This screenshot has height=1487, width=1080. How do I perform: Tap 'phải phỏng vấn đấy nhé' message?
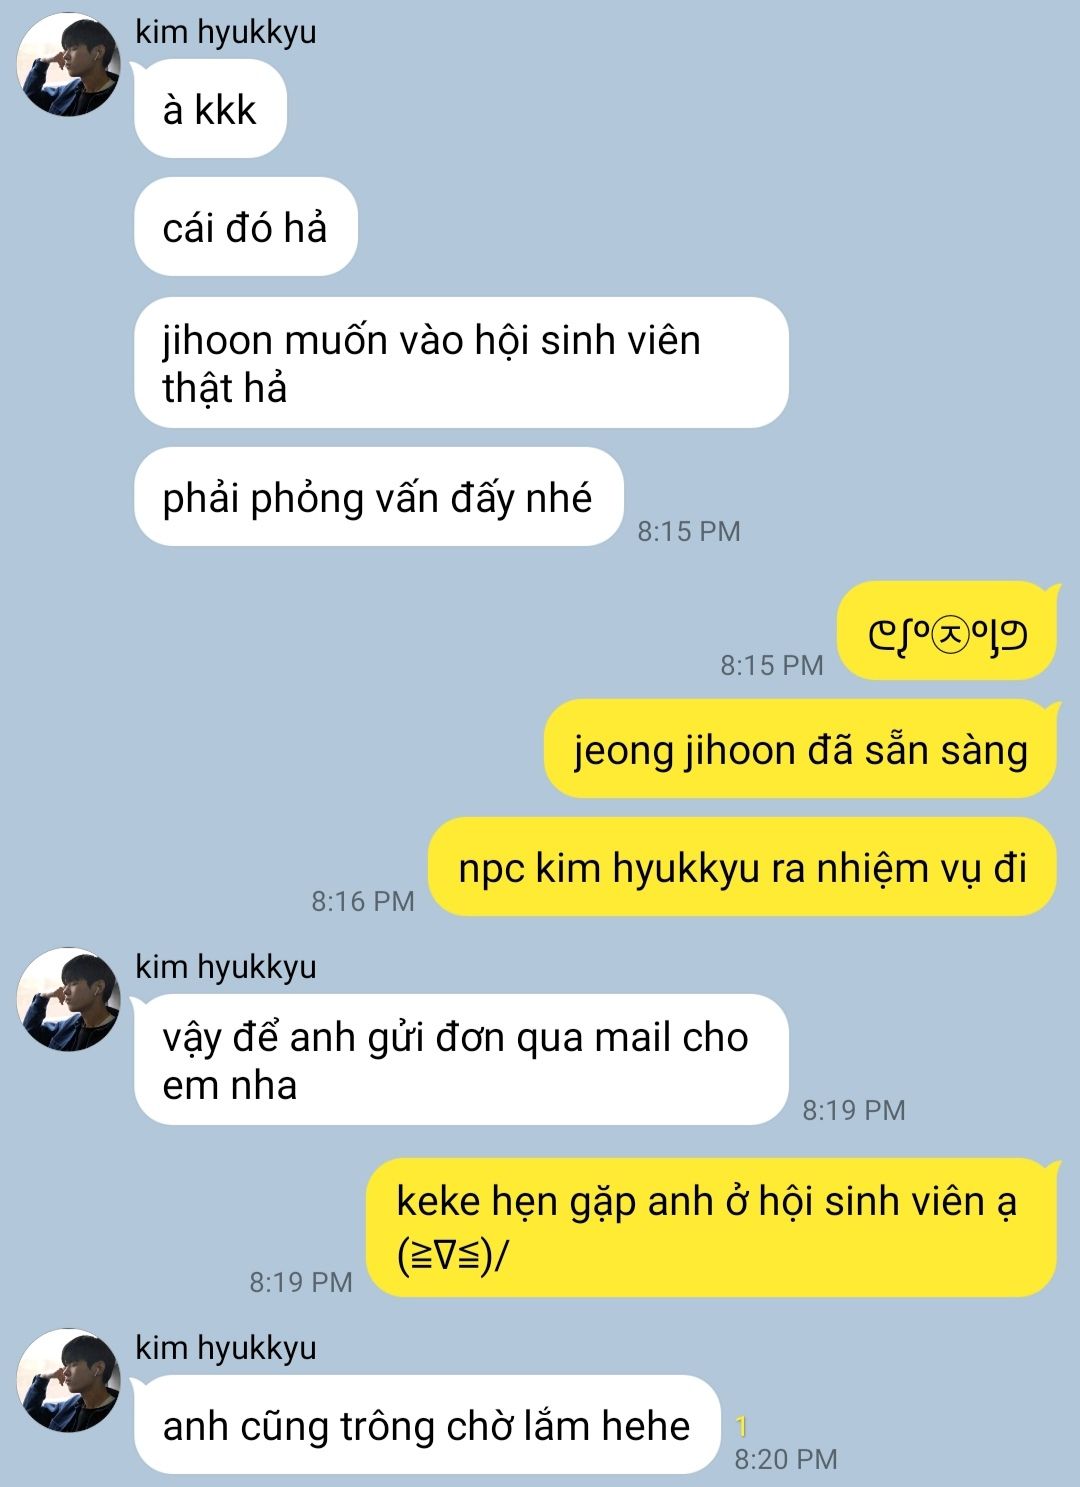click(x=378, y=497)
